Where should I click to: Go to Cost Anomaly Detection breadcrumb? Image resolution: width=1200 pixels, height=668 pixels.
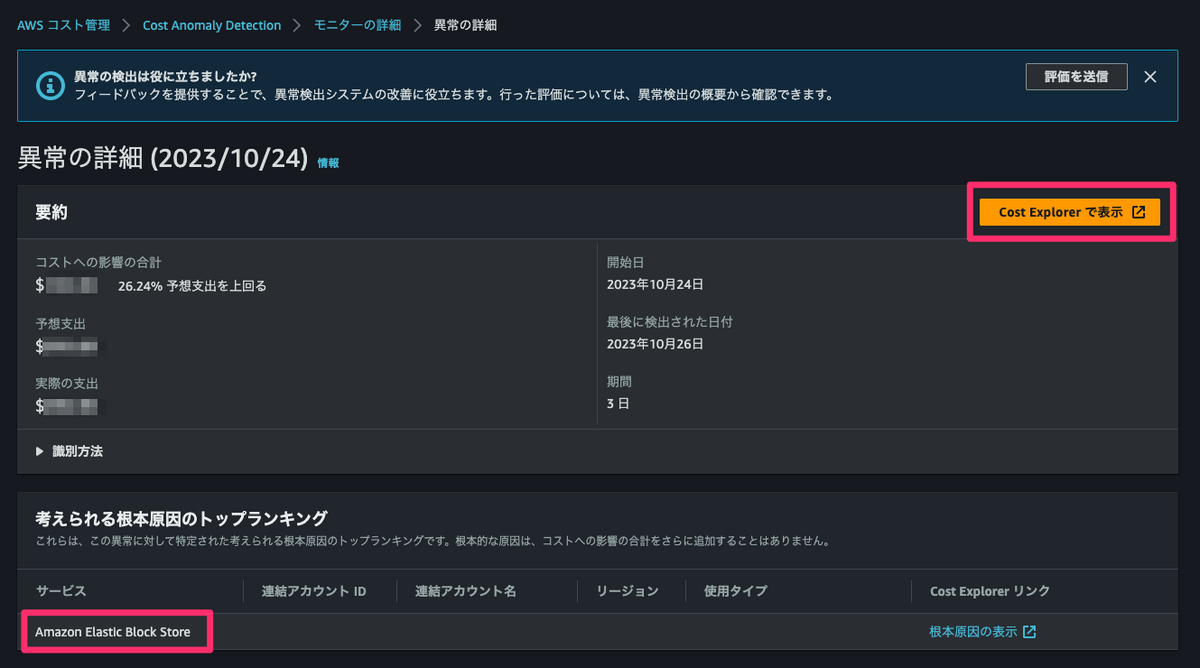[212, 25]
